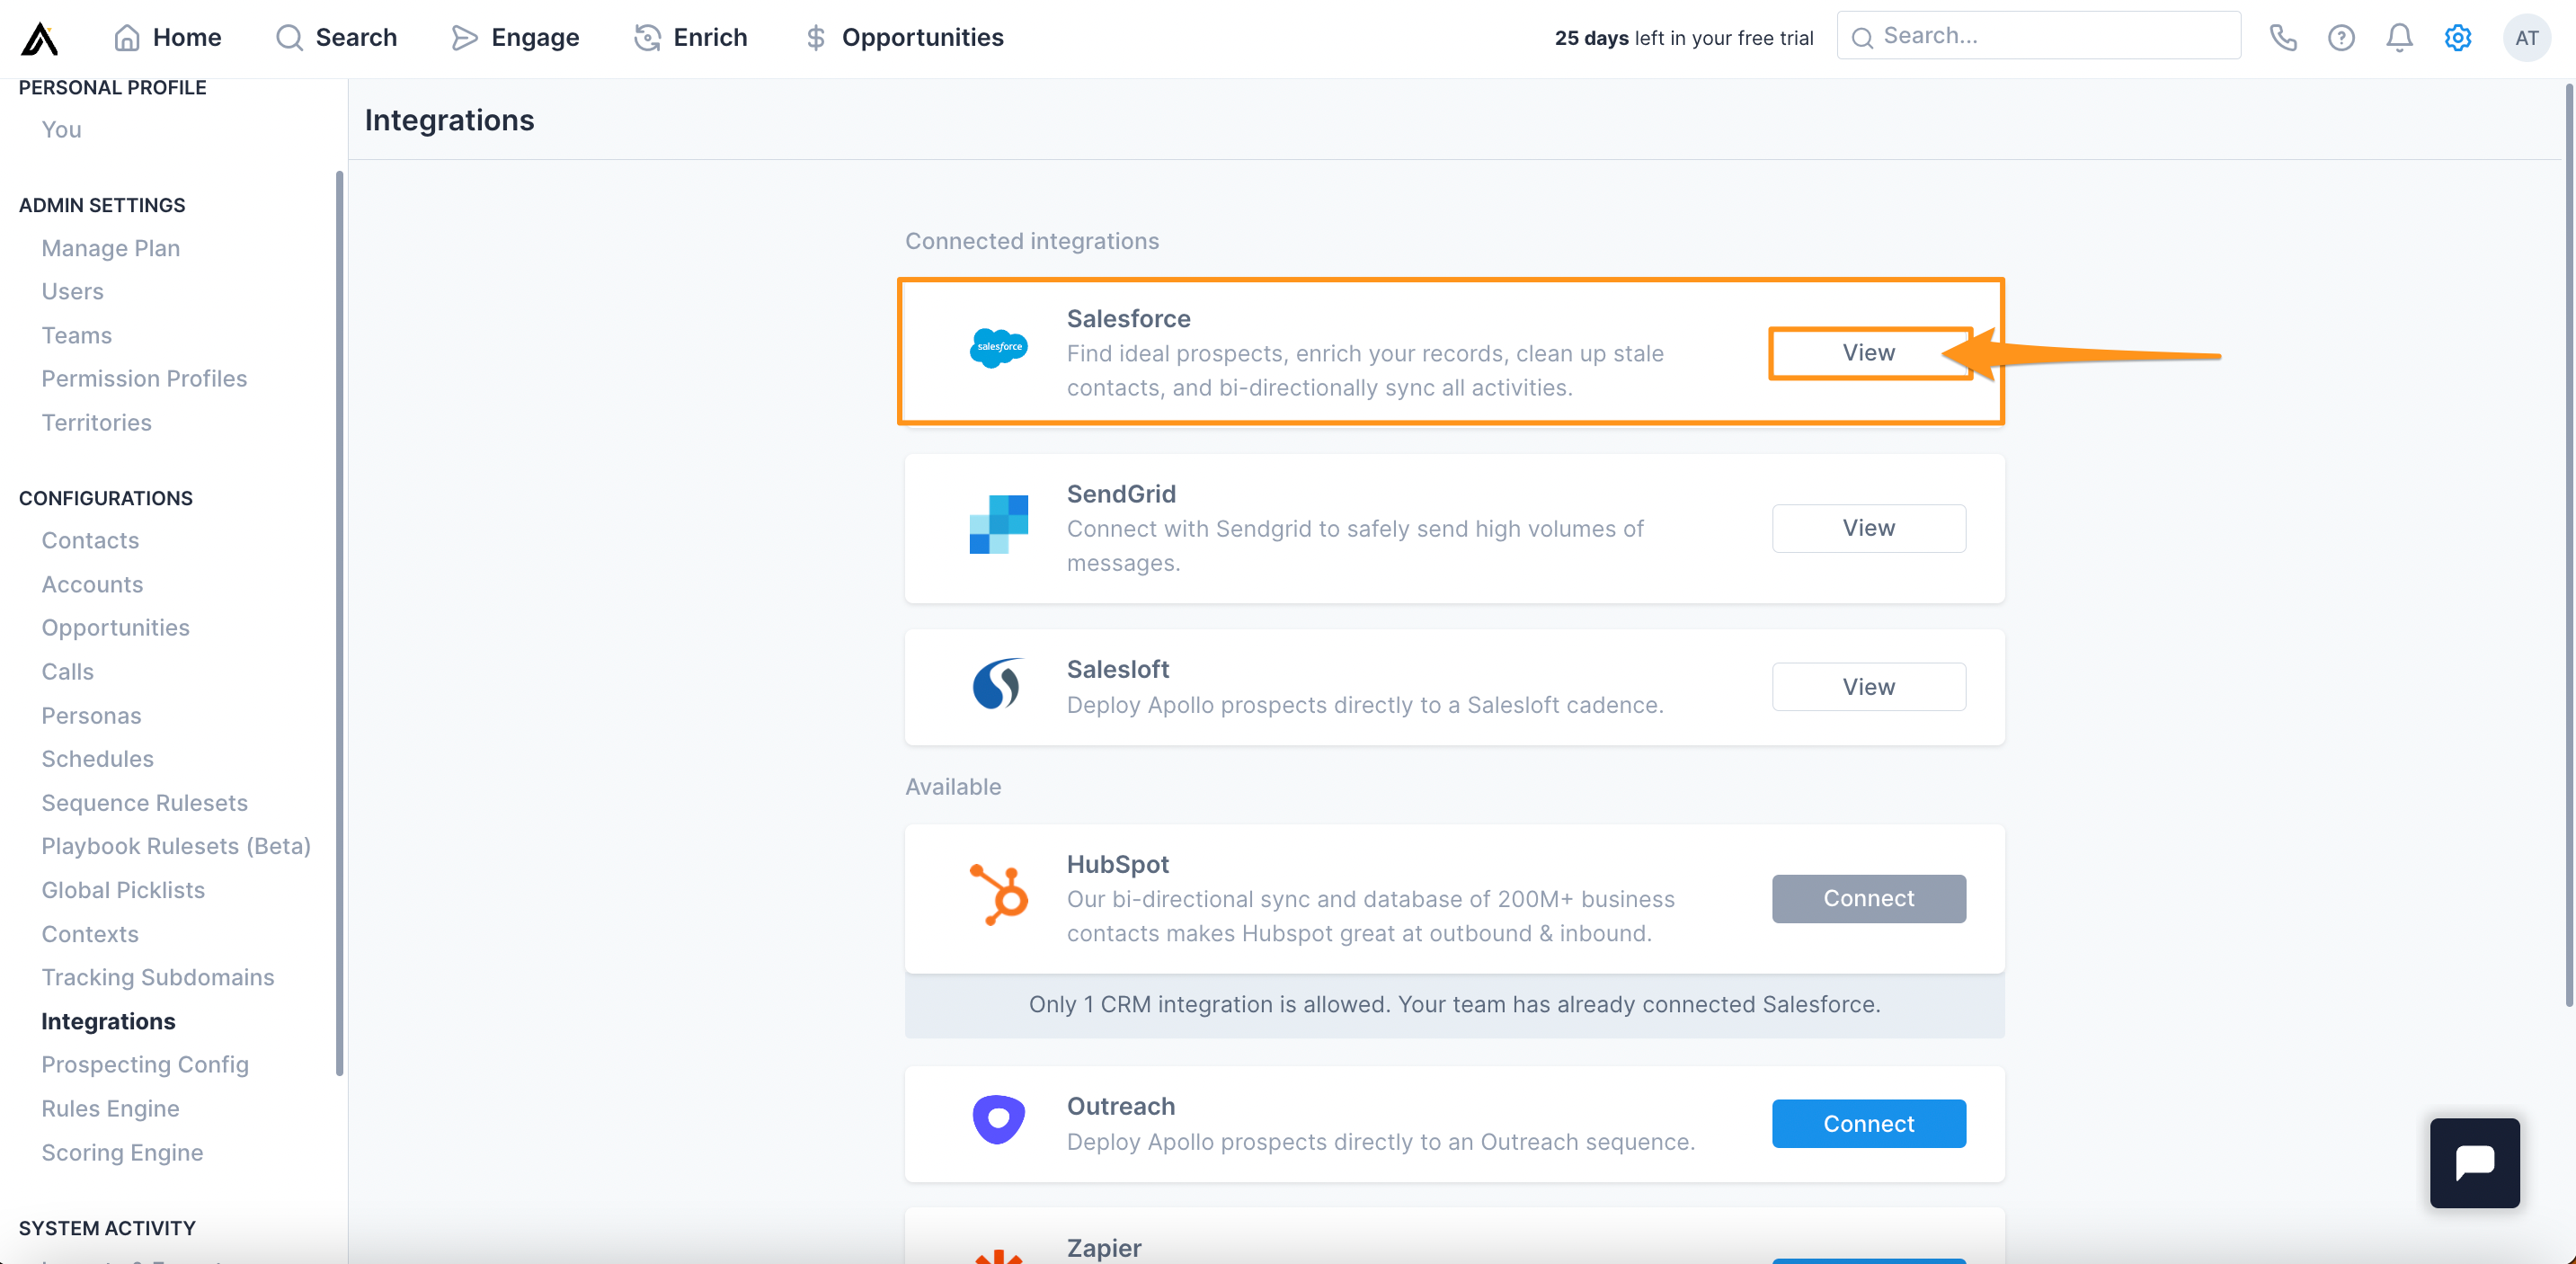View the SendGrid integration
The image size is (2576, 1264).
tap(1868, 528)
